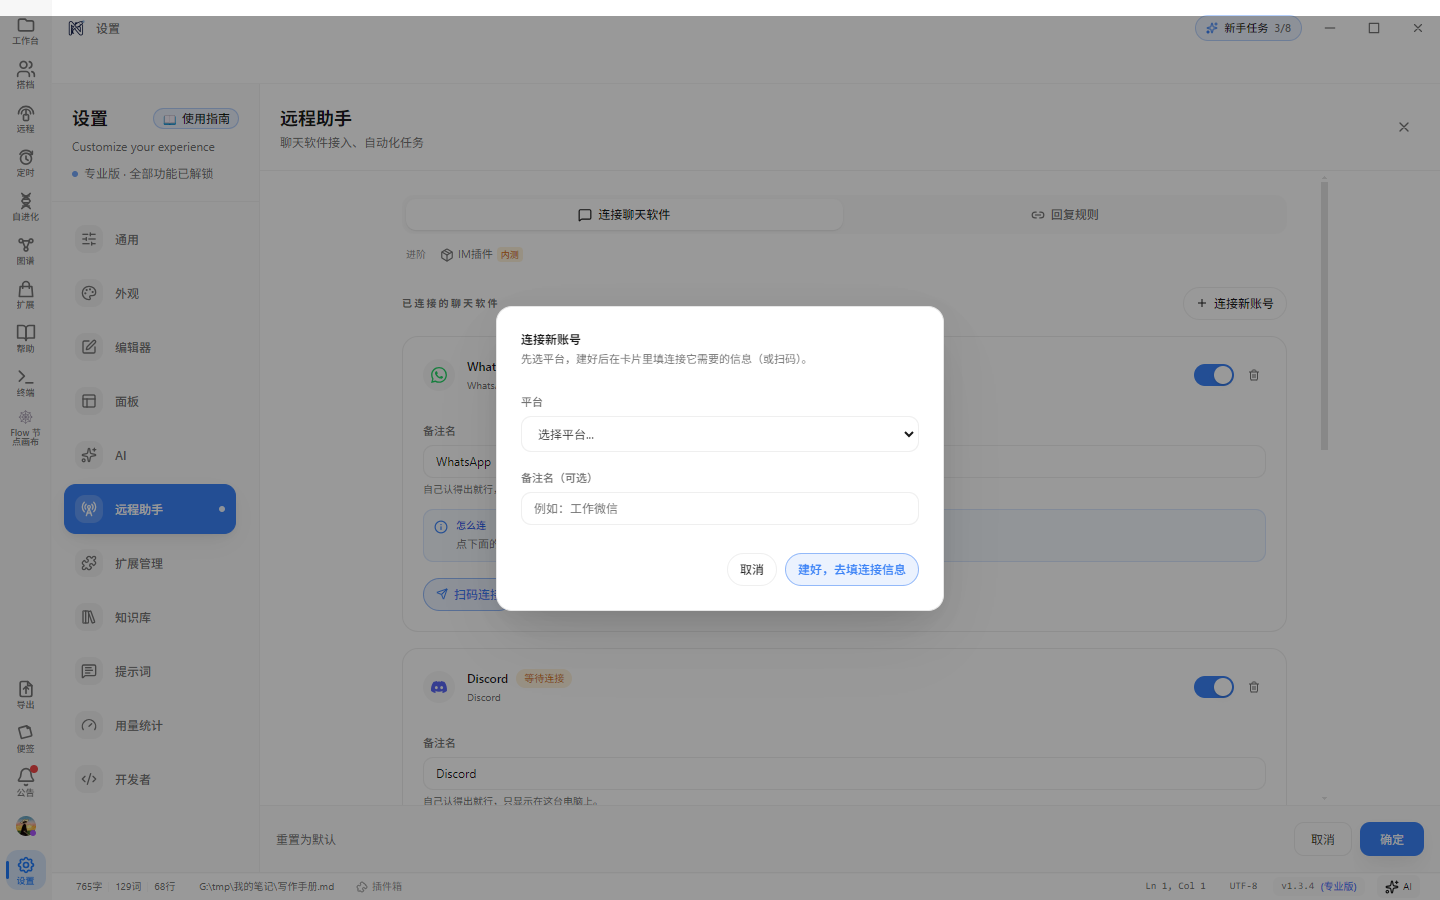Screen dimensions: 1440x900
Task: Open the 通用 general settings section
Action: click(x=150, y=240)
